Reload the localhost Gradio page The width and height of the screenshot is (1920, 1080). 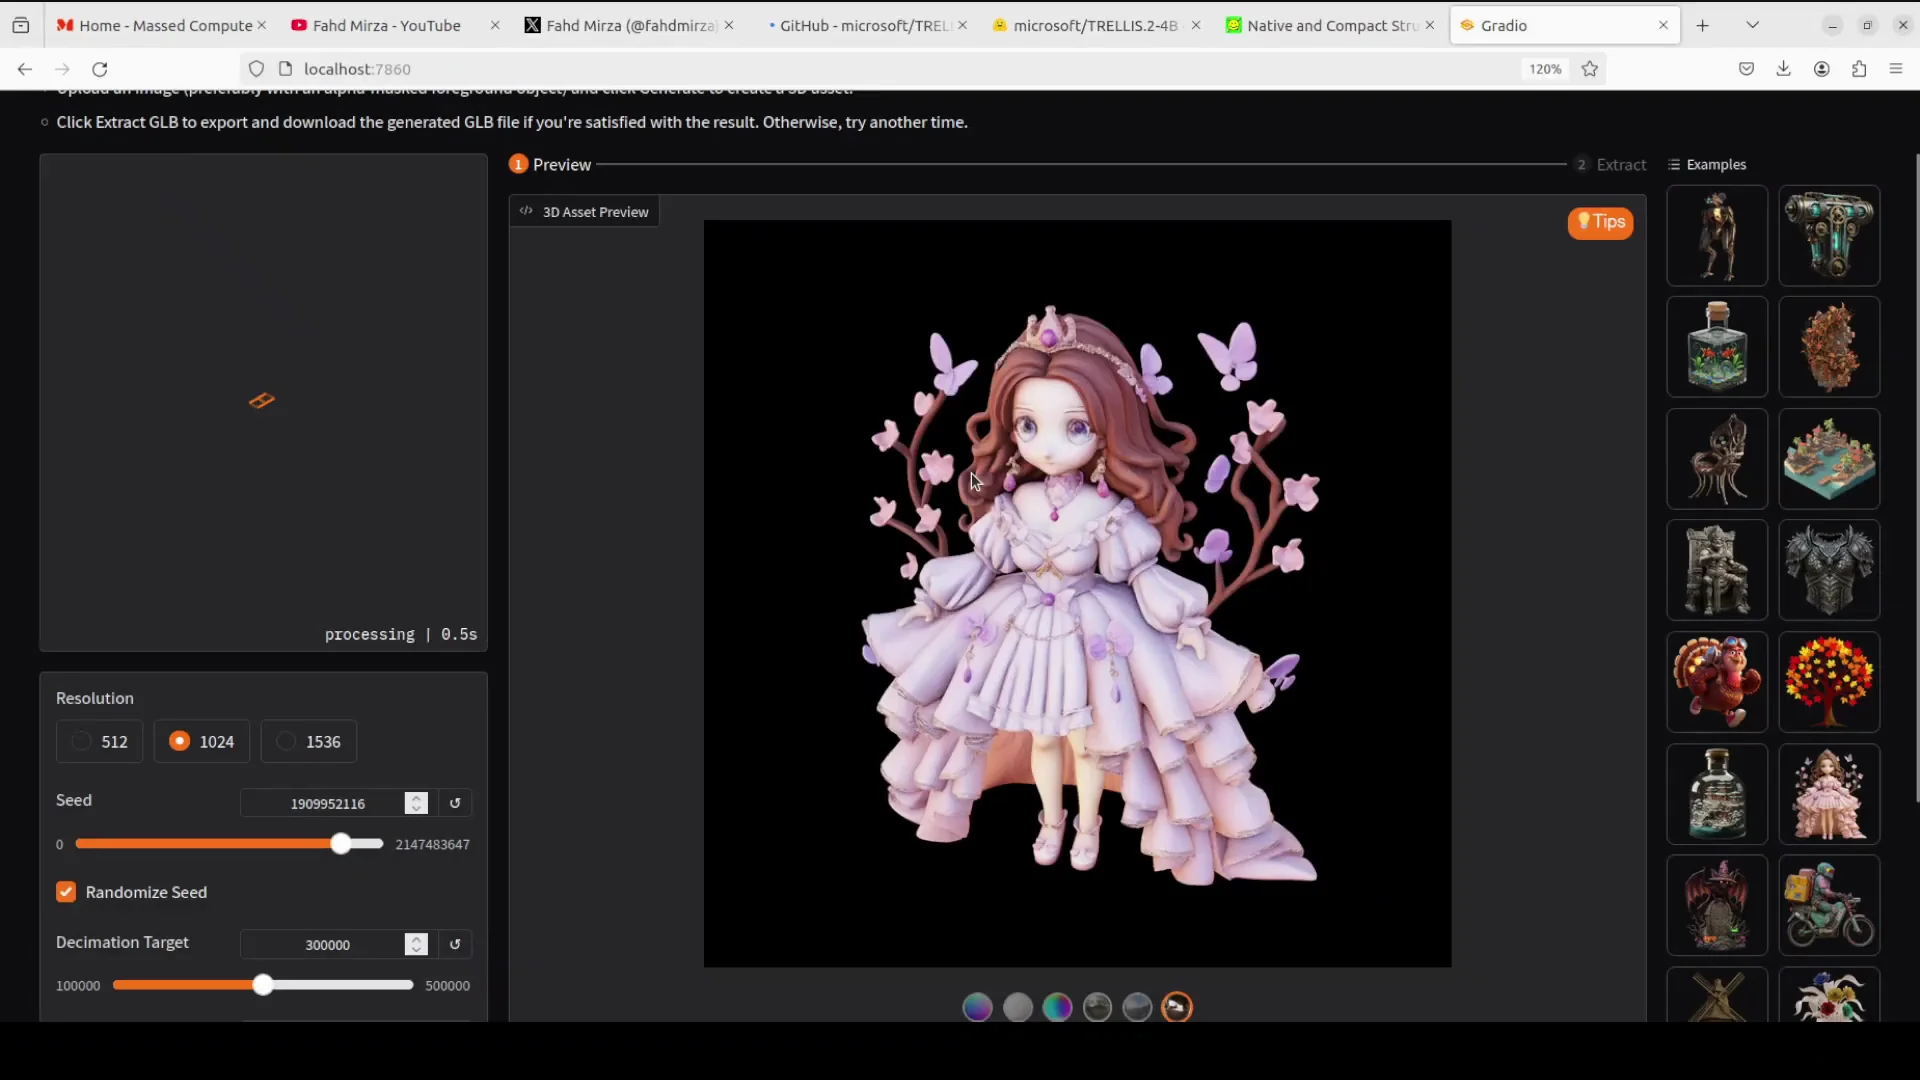tap(100, 69)
